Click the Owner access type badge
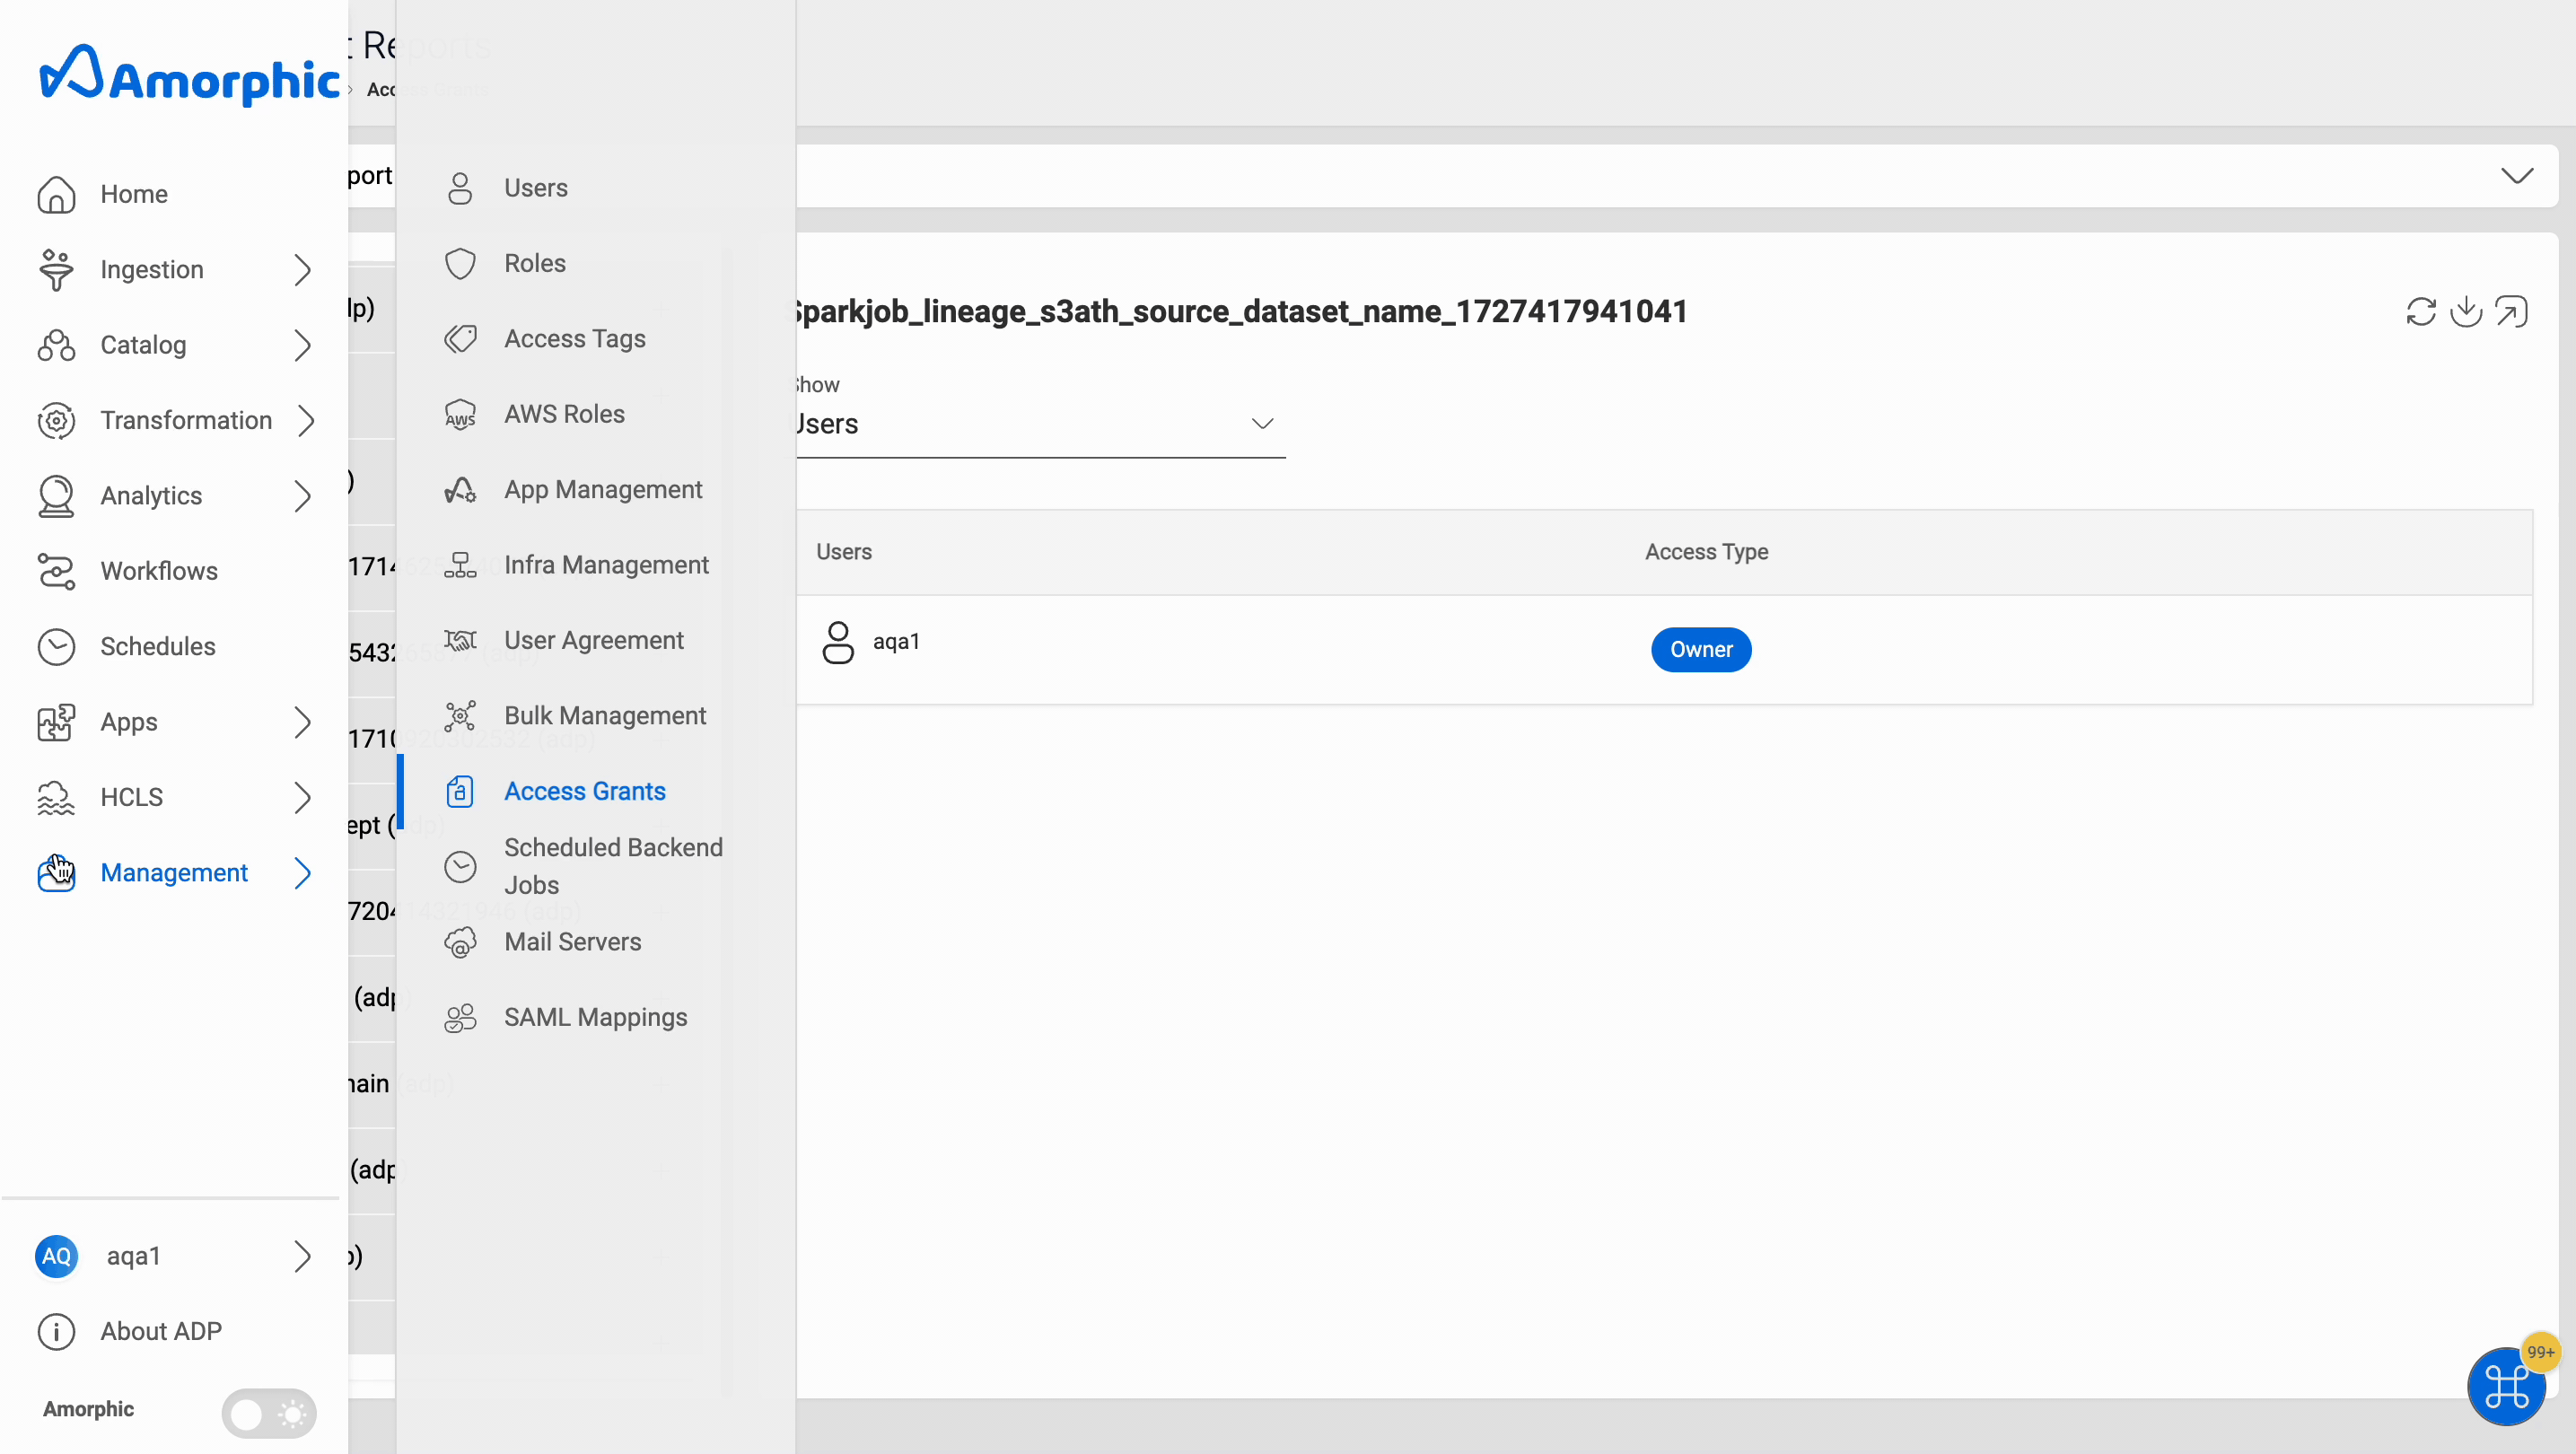2576x1454 pixels. [x=1701, y=650]
